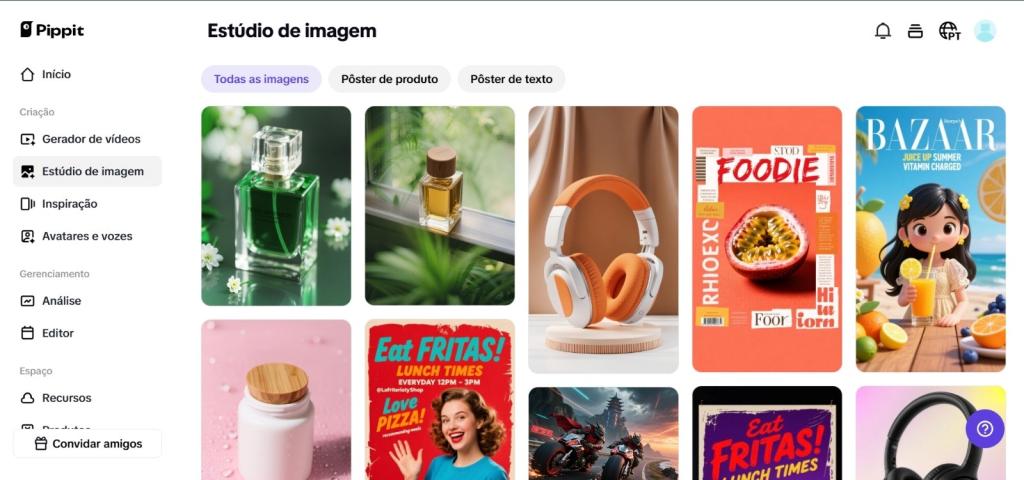Open the green perfume bottle image
This screenshot has width=1024, height=480.
pyautogui.click(x=276, y=206)
